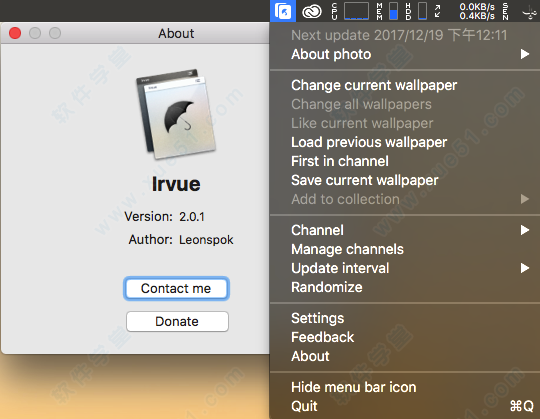The width and height of the screenshot is (540, 419).
Task: Expand the About photo submenu arrow
Action: (x=525, y=54)
